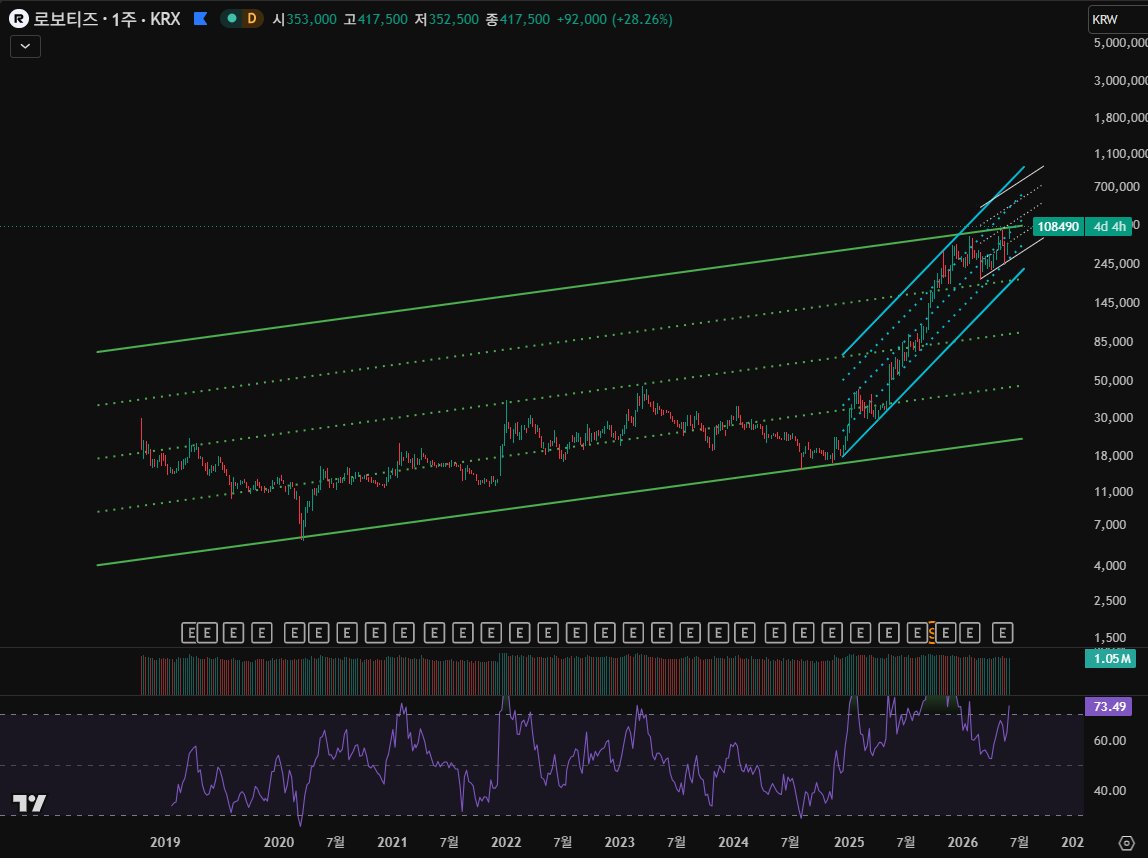Click the 30,000 price axis label
The width and height of the screenshot is (1148, 858).
tap(1114, 417)
